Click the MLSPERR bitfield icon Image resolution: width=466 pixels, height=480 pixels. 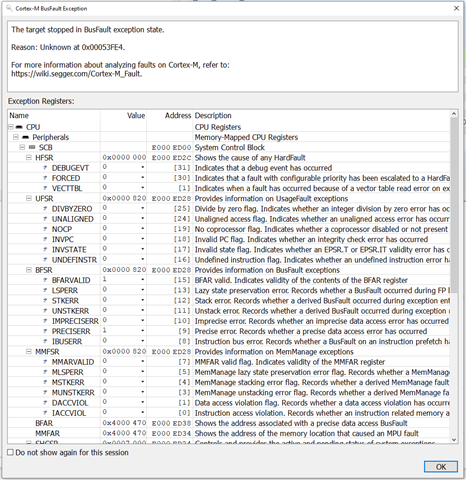[x=45, y=372]
